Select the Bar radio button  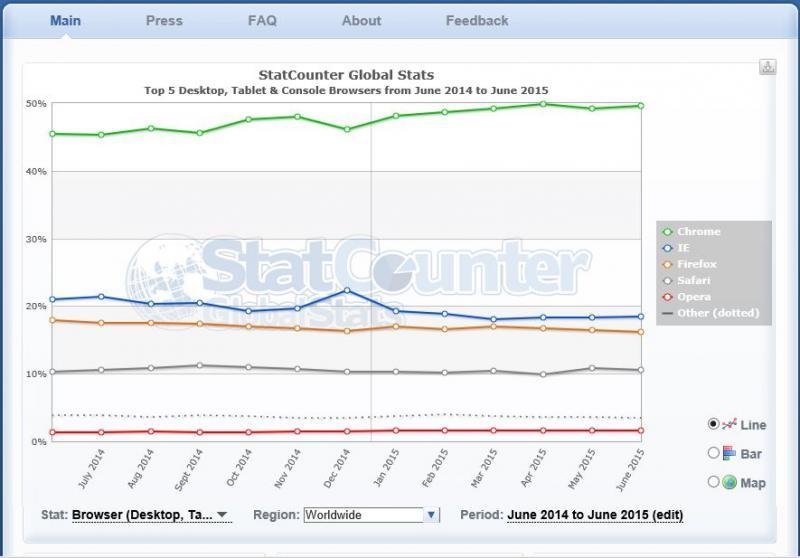pos(713,453)
